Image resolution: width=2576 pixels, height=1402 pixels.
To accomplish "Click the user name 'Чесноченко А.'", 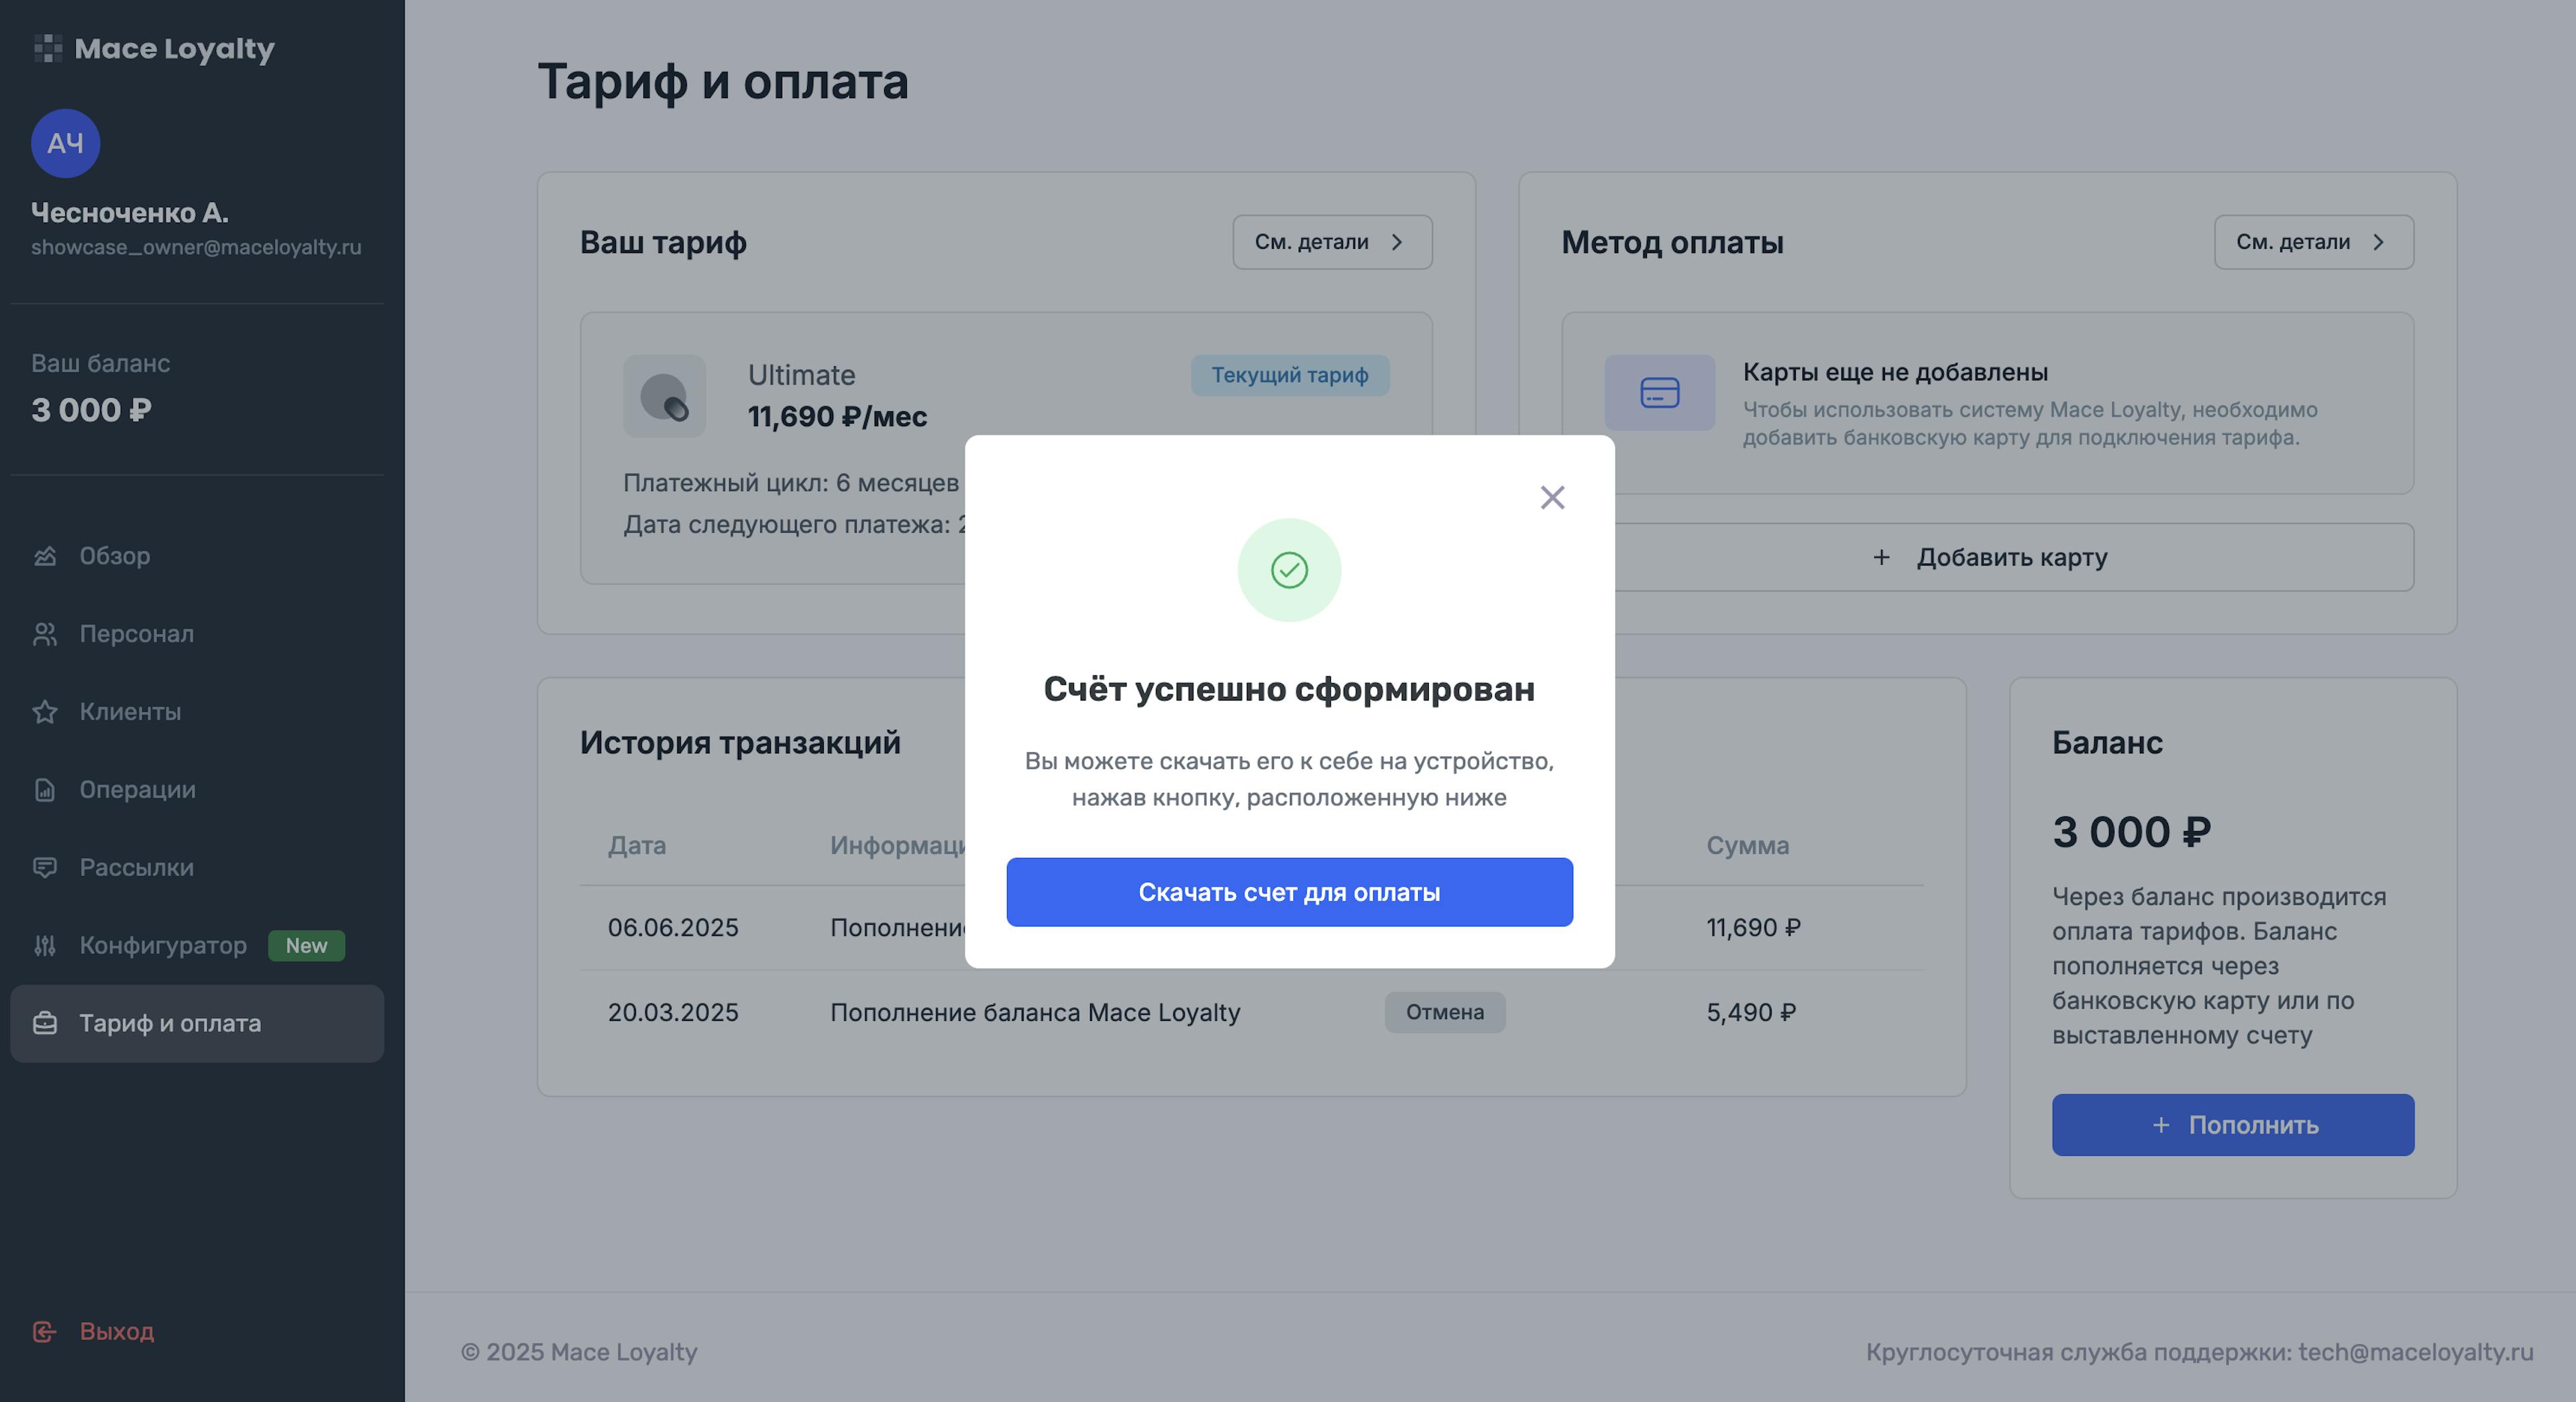I will point(130,213).
